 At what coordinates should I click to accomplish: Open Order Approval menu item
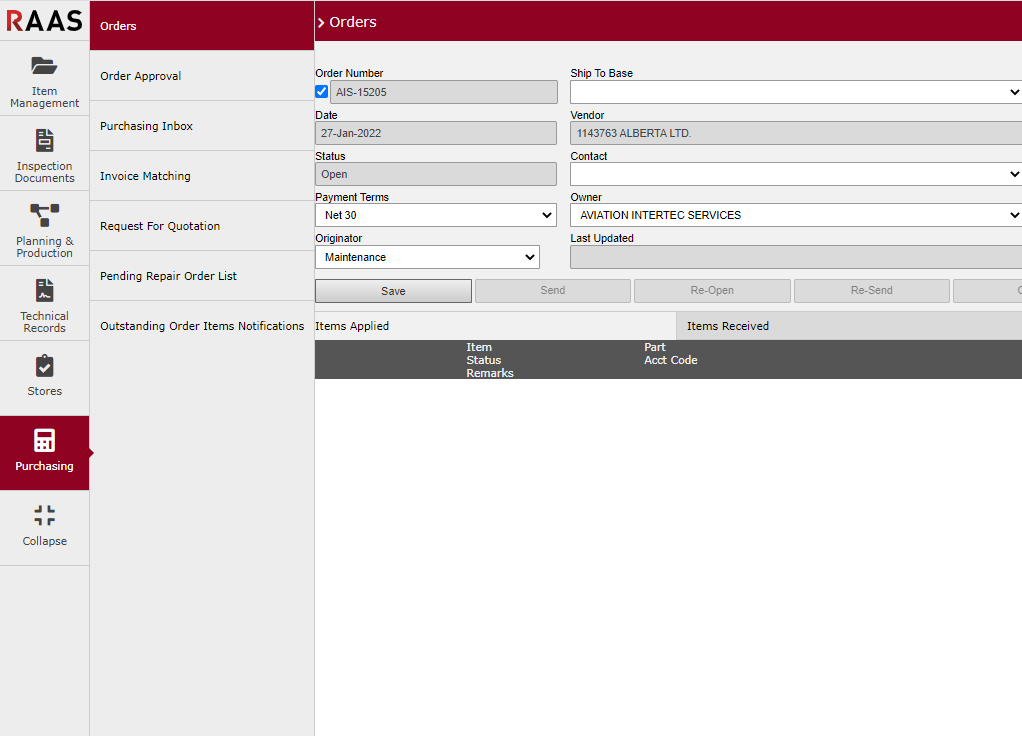click(x=141, y=76)
